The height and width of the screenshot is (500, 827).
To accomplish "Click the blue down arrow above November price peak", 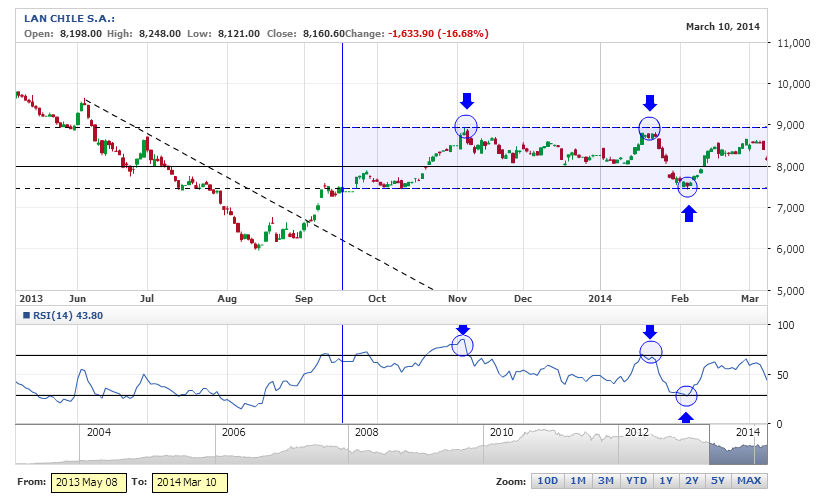I will [x=466, y=100].
